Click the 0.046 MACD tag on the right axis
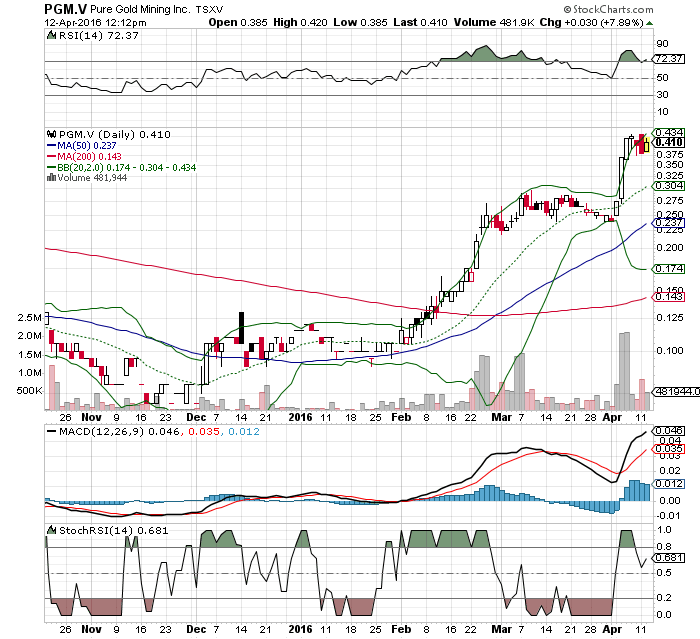This screenshot has height=639, width=700. point(669,431)
